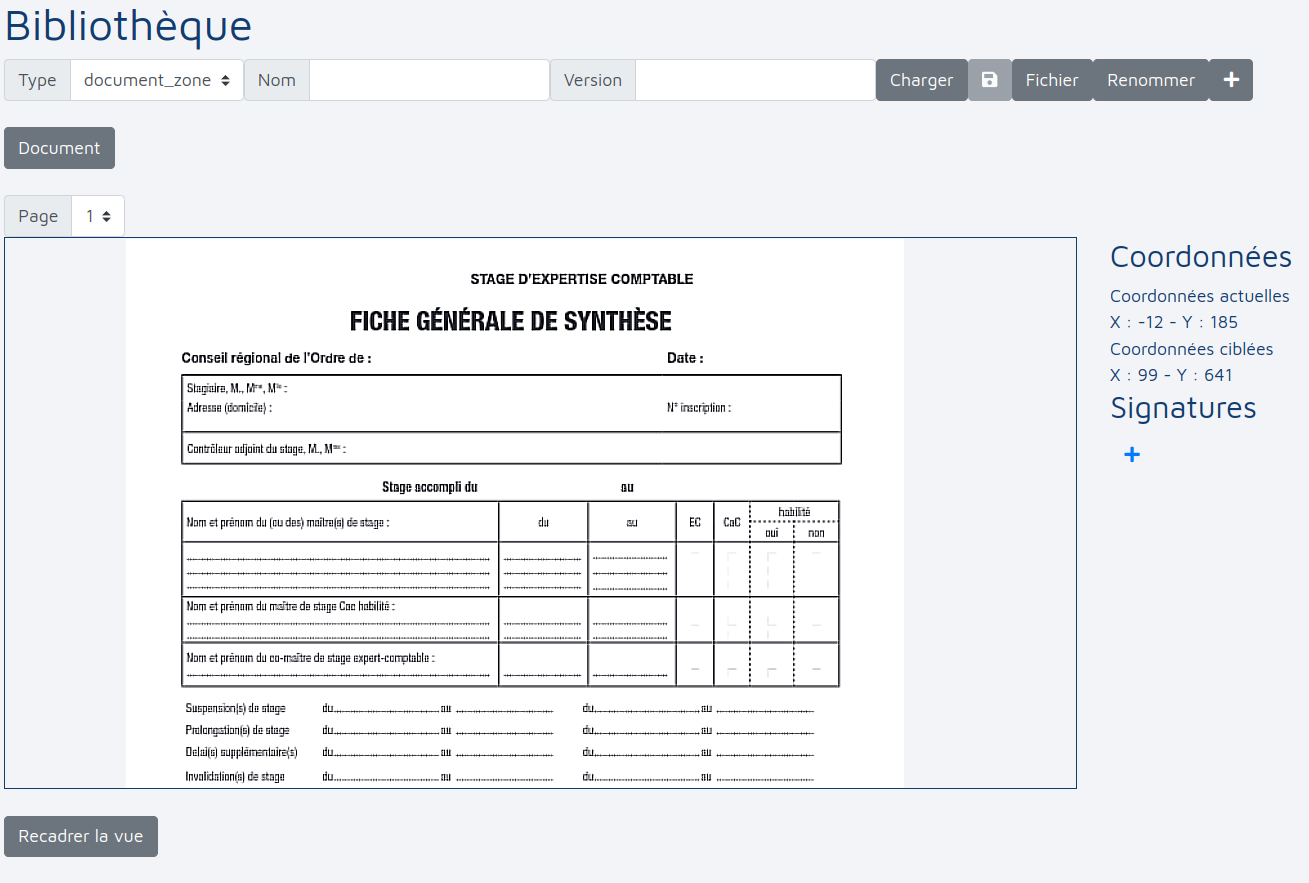The image size is (1309, 883).
Task: Click the Renommer button
Action: click(1150, 80)
